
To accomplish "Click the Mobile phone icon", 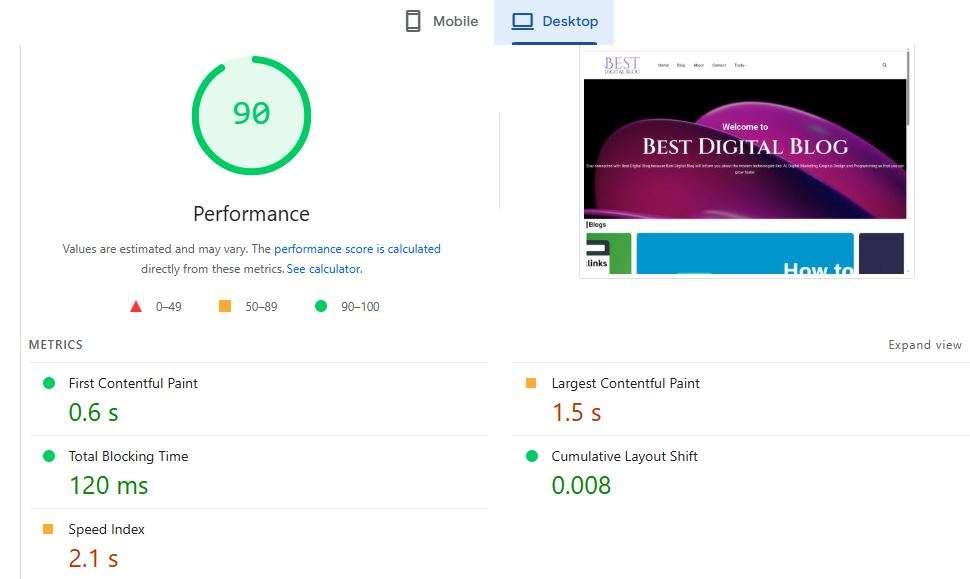I will 413,22.
